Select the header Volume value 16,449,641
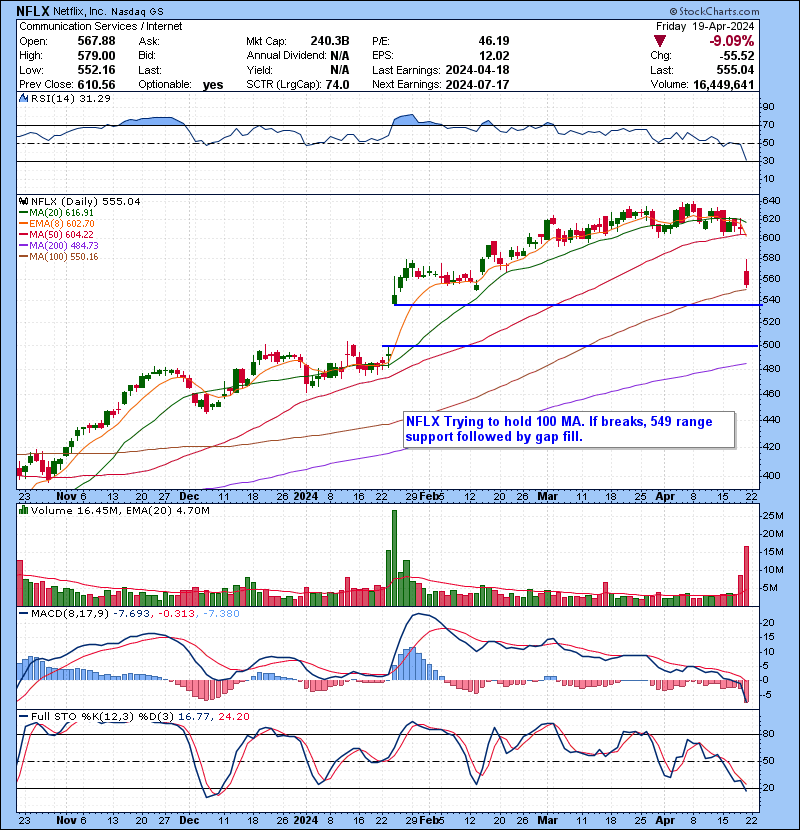 coord(724,84)
